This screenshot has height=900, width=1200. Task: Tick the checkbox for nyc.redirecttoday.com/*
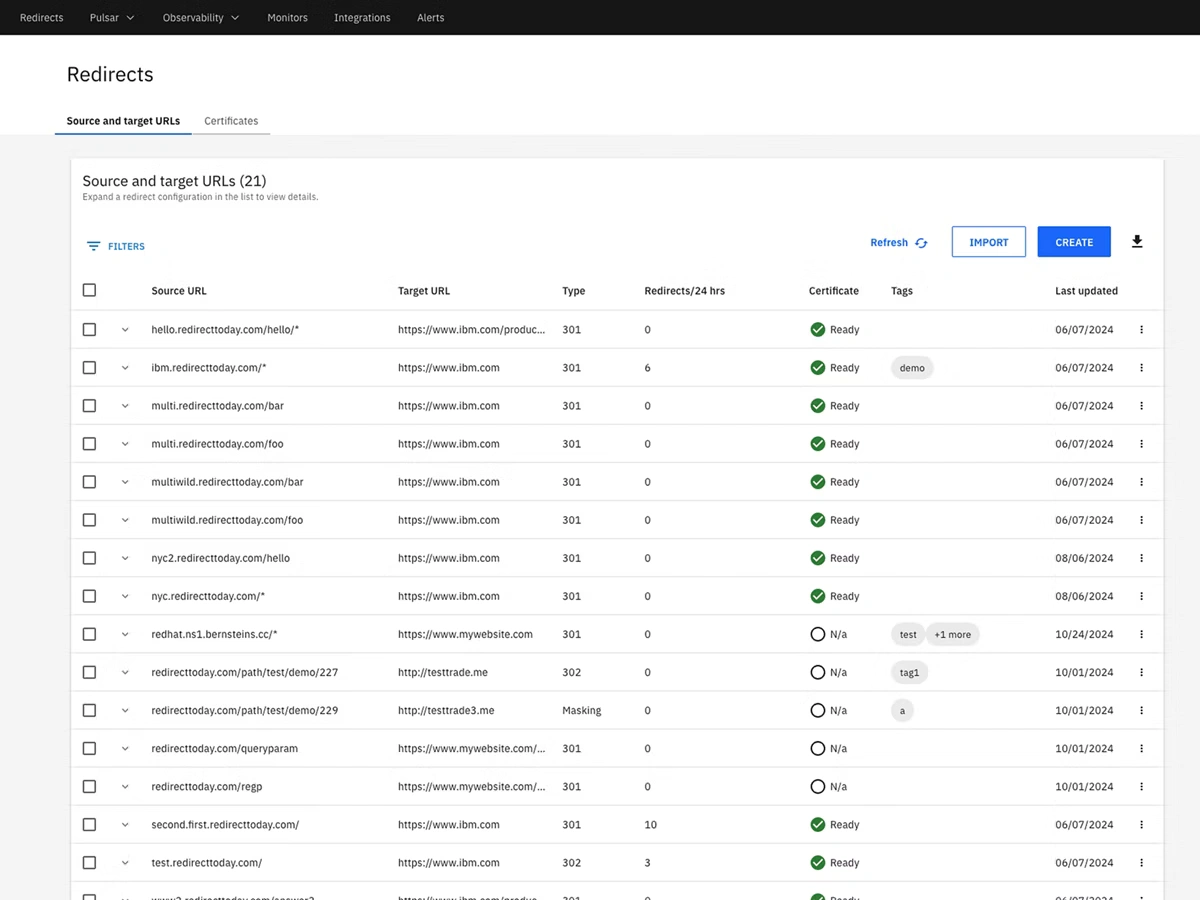[x=89, y=596]
